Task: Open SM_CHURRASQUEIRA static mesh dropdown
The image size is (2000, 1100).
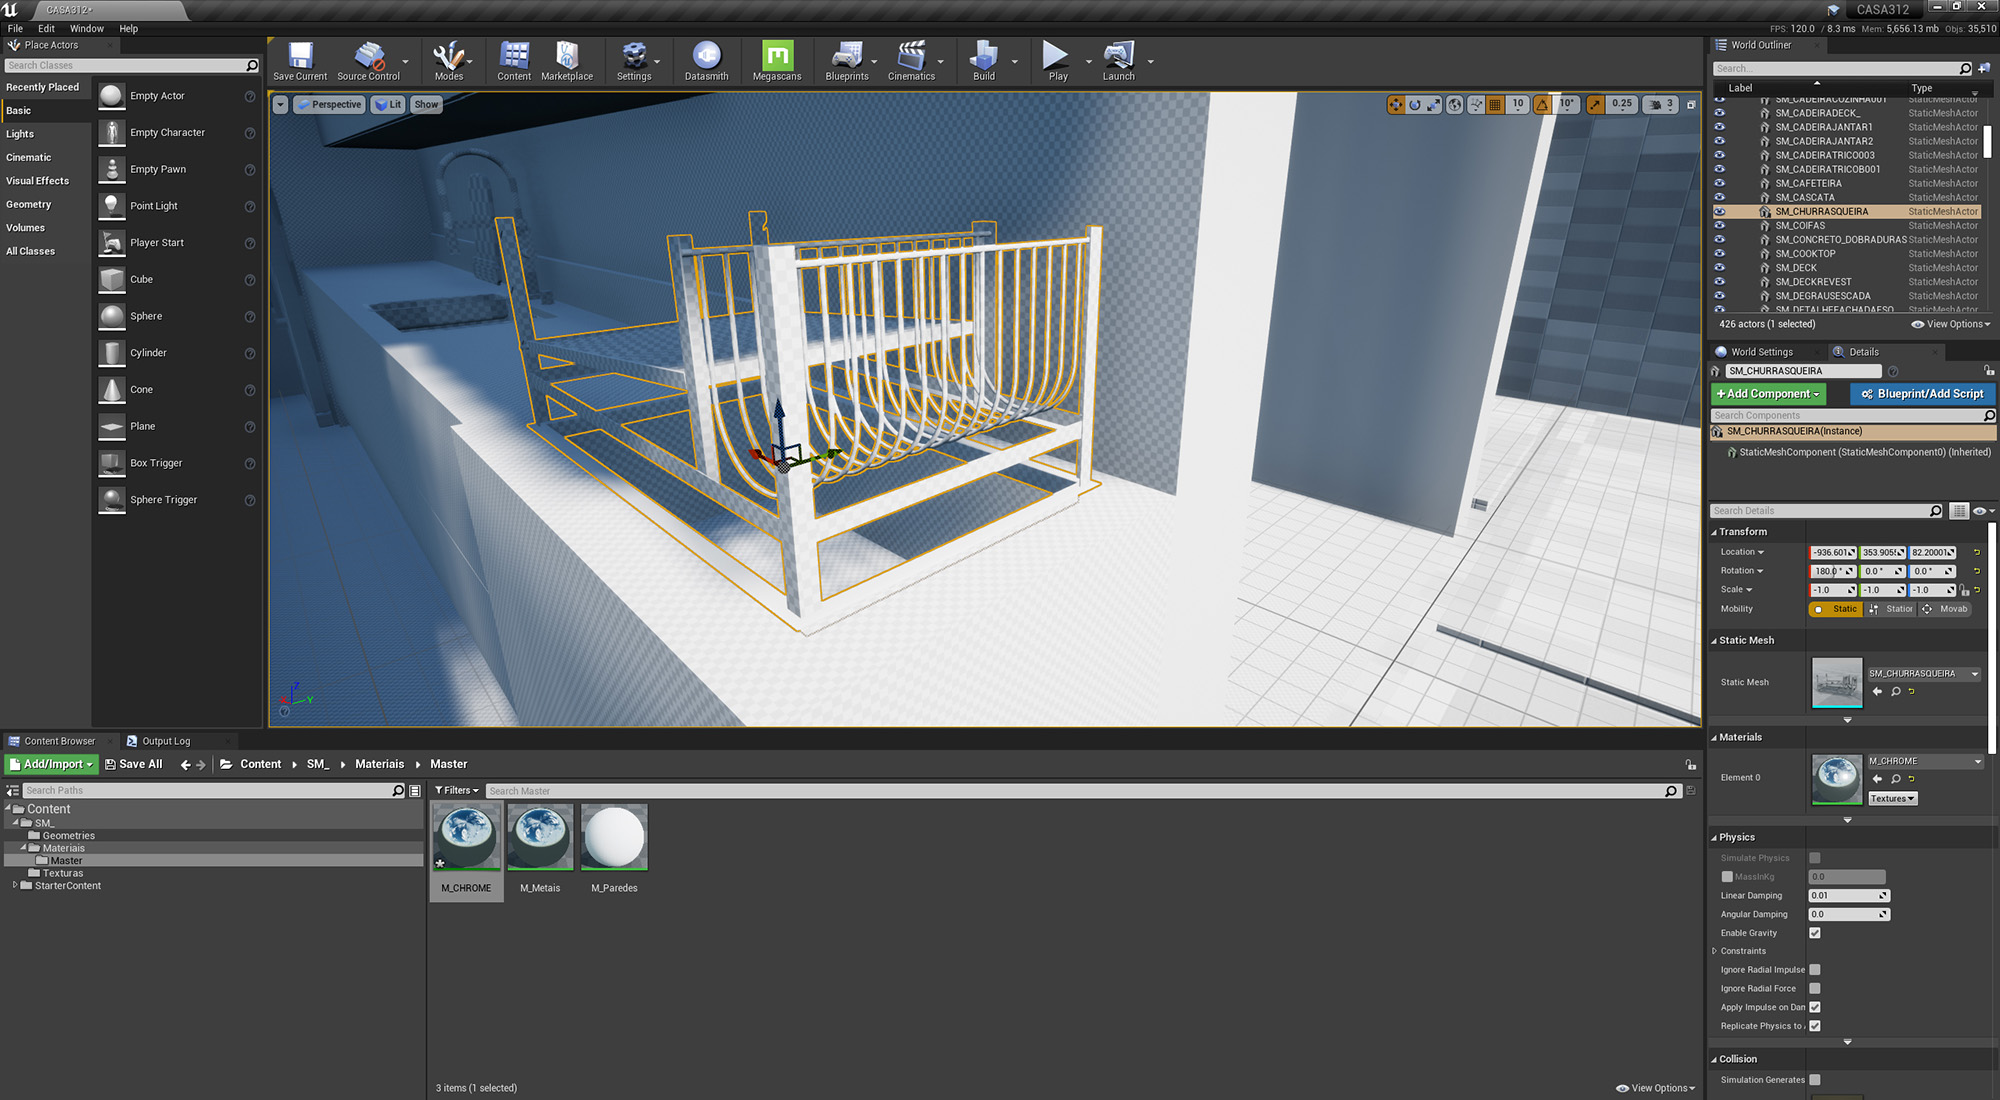Action: pyautogui.click(x=1925, y=674)
